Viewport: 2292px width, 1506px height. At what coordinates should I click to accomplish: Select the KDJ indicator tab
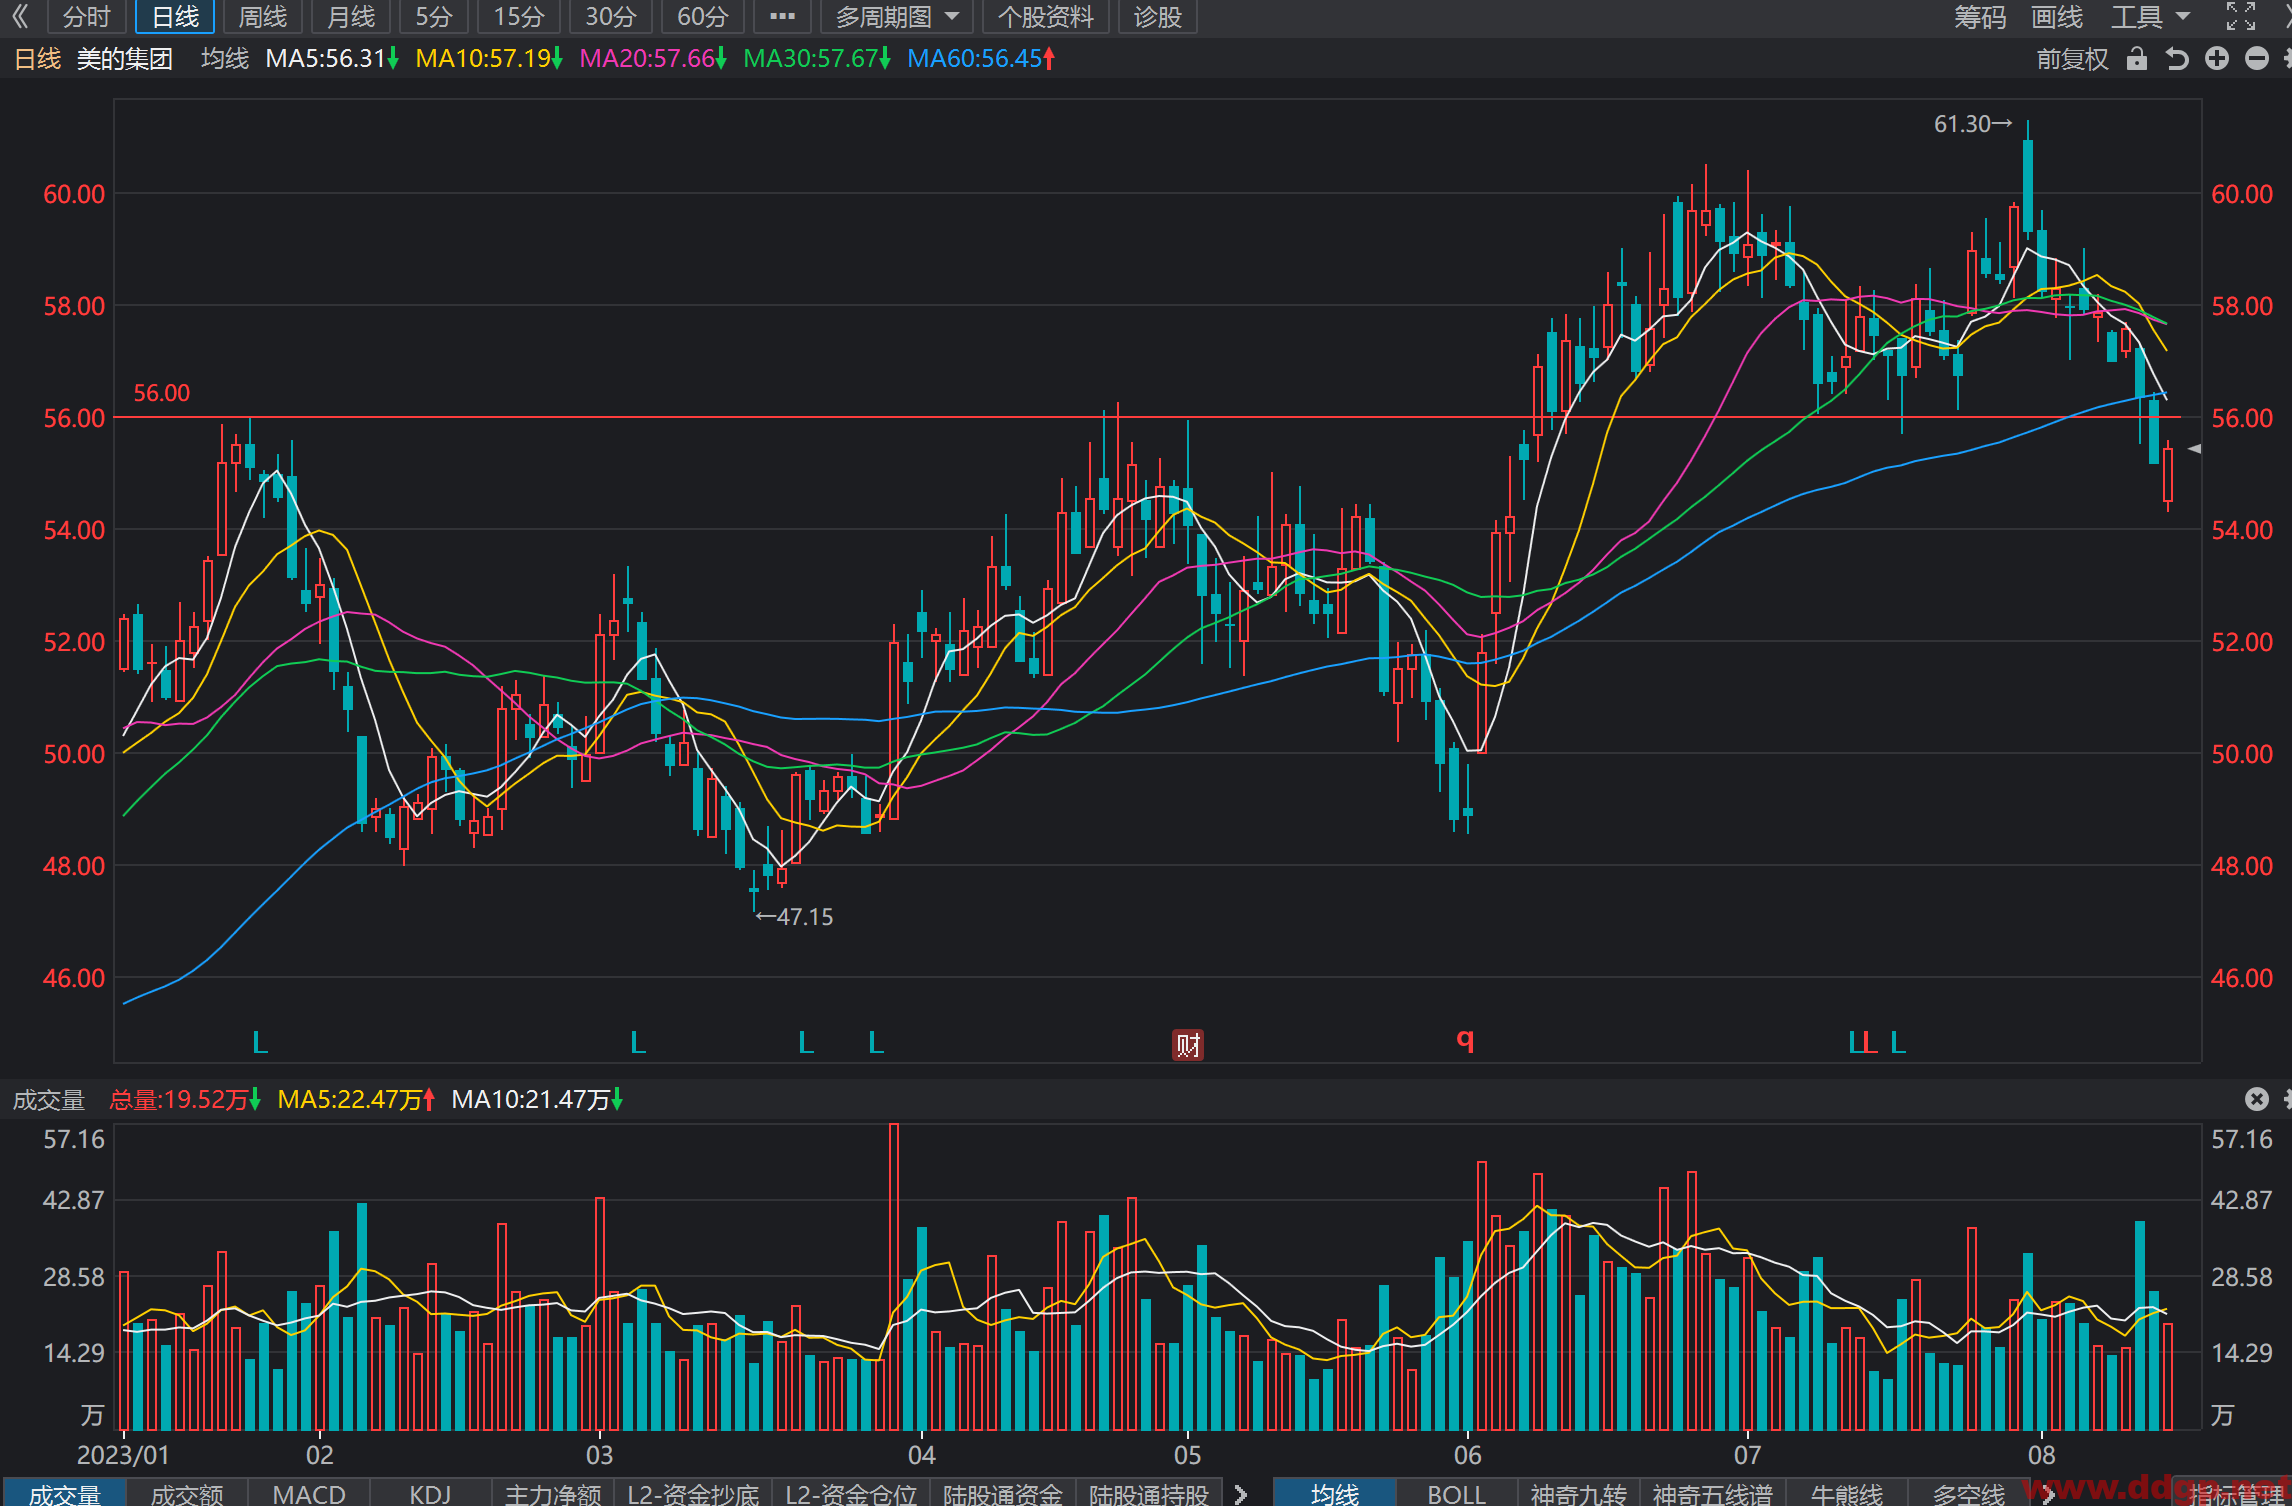[431, 1493]
